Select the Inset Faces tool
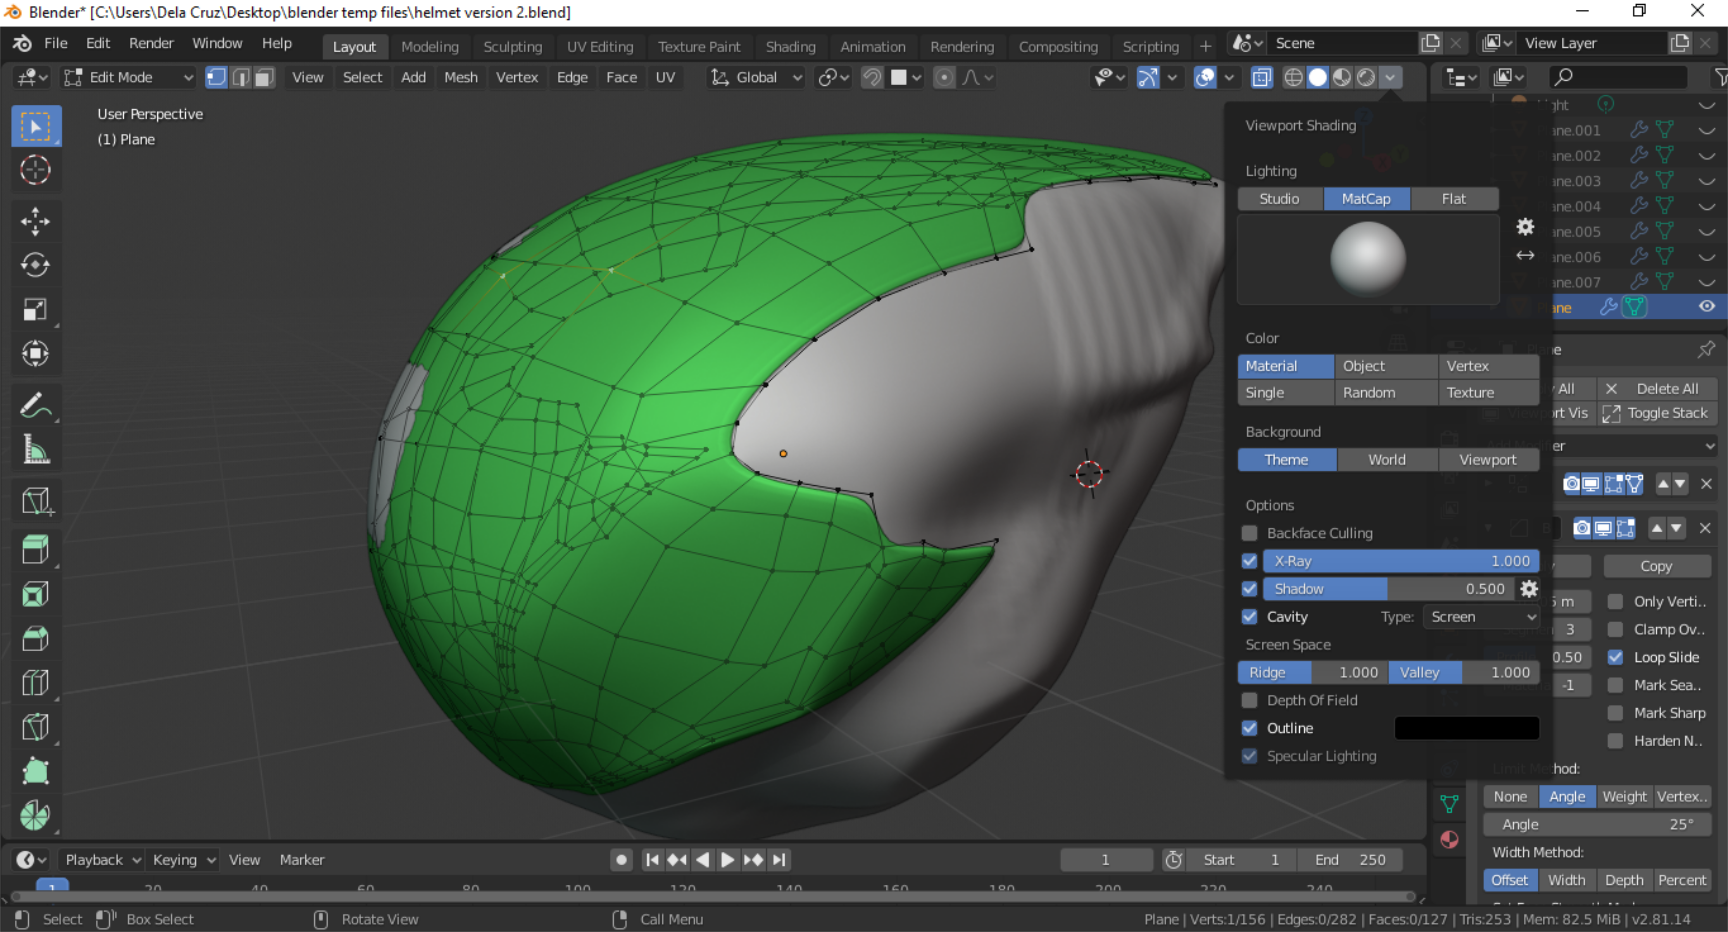 [36, 595]
